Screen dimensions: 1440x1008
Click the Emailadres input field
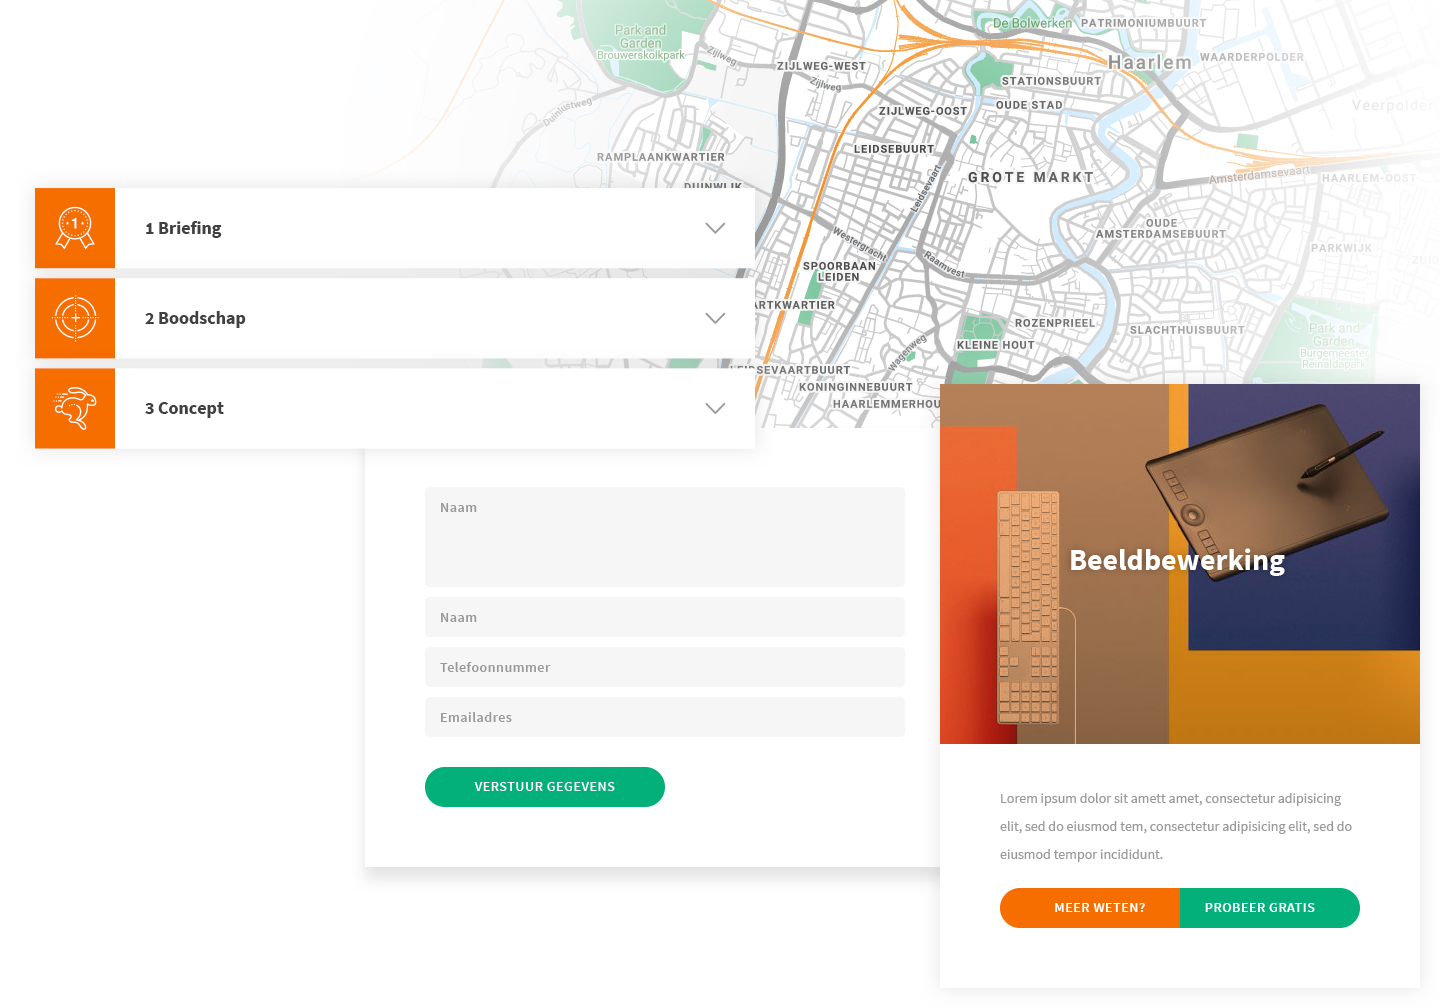(665, 717)
